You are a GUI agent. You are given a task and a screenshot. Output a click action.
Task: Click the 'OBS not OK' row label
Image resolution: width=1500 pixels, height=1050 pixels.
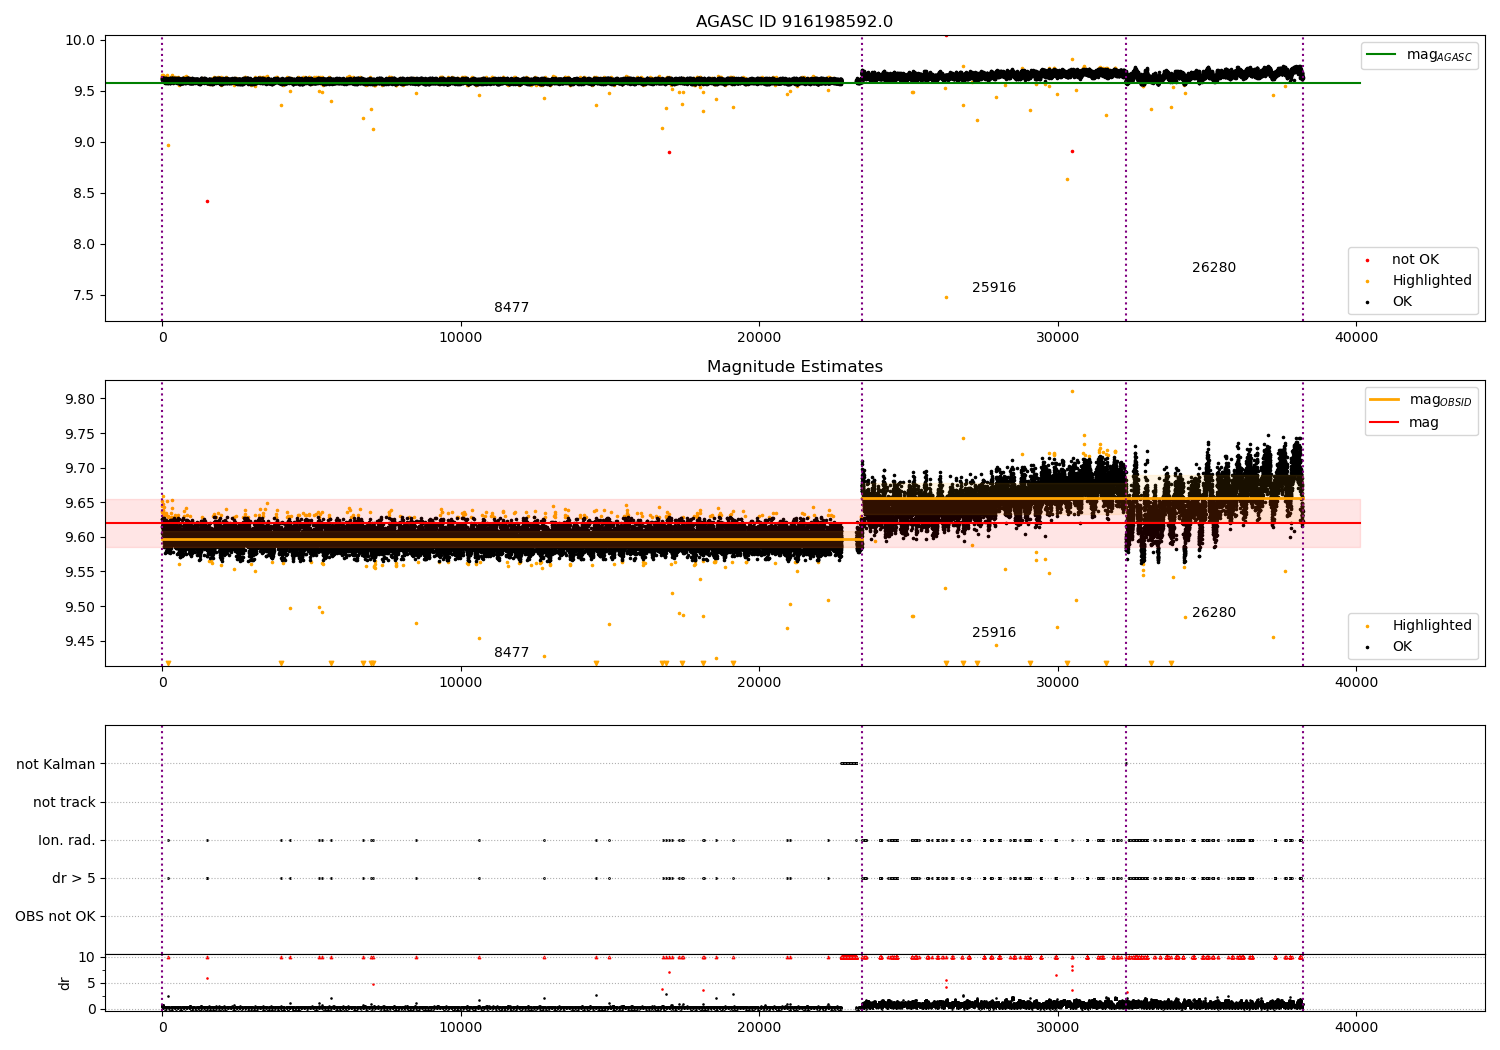pos(55,917)
